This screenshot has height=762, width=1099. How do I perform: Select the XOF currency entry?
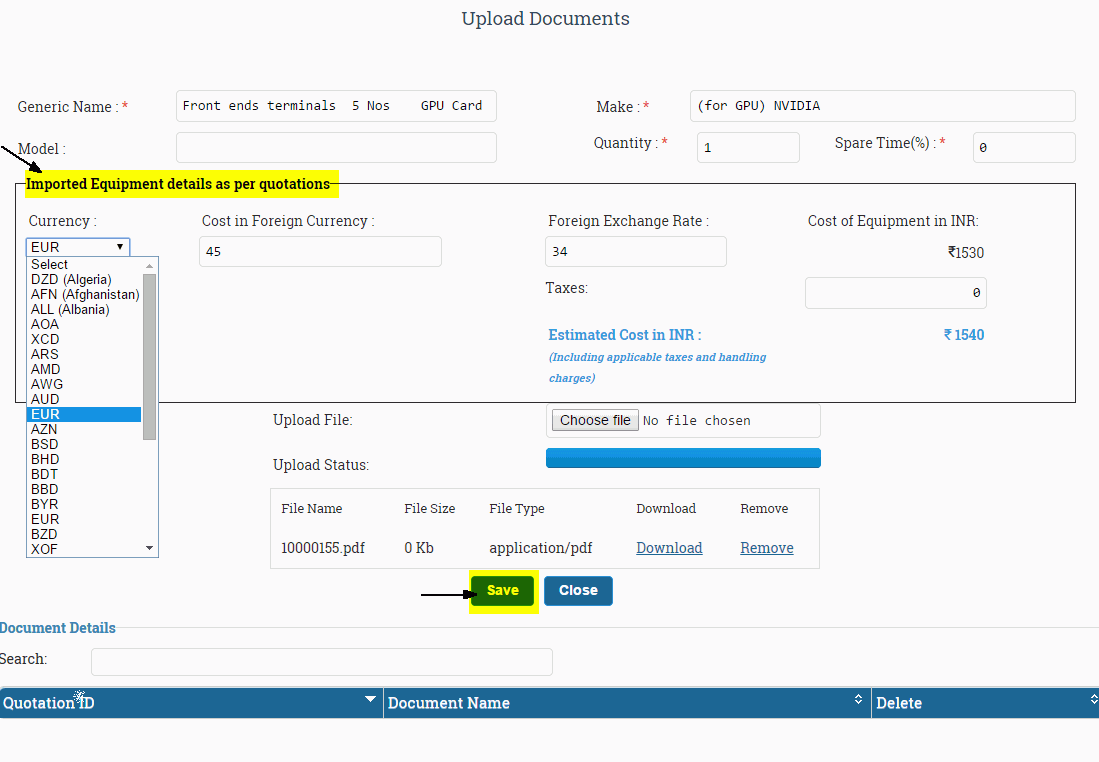pyautogui.click(x=44, y=549)
